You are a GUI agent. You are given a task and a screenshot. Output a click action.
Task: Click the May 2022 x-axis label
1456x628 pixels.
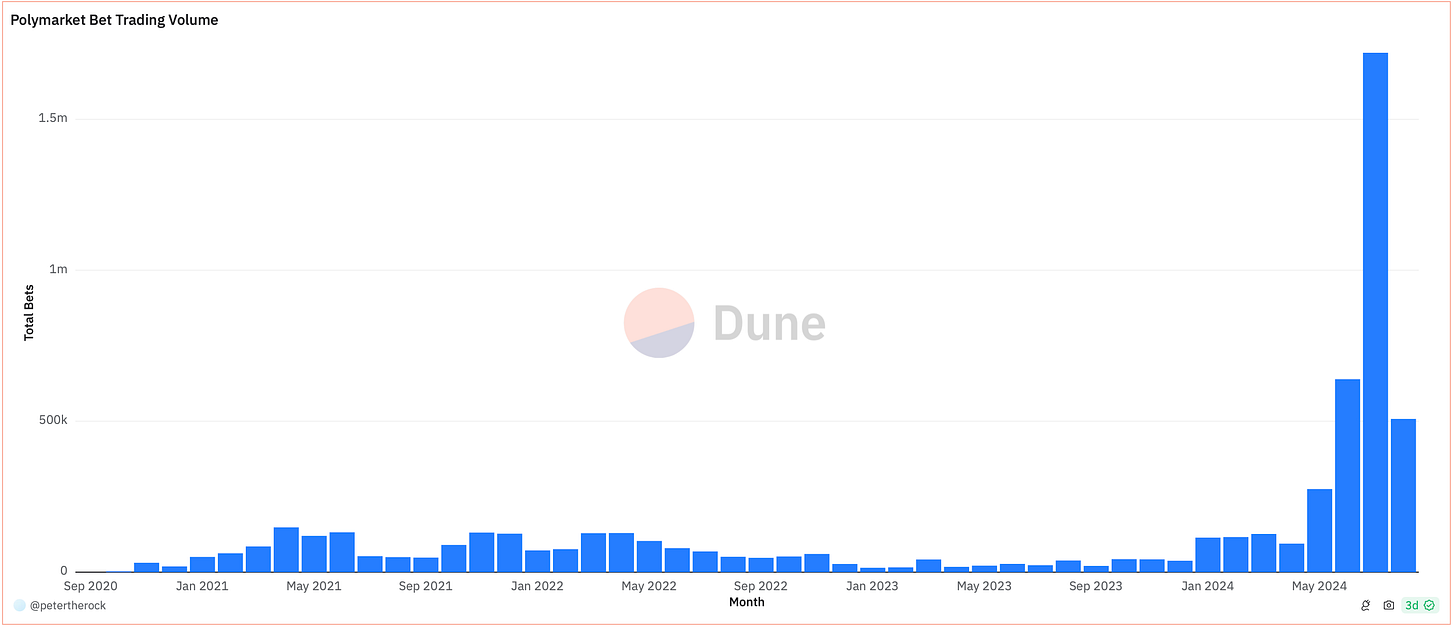tap(649, 586)
